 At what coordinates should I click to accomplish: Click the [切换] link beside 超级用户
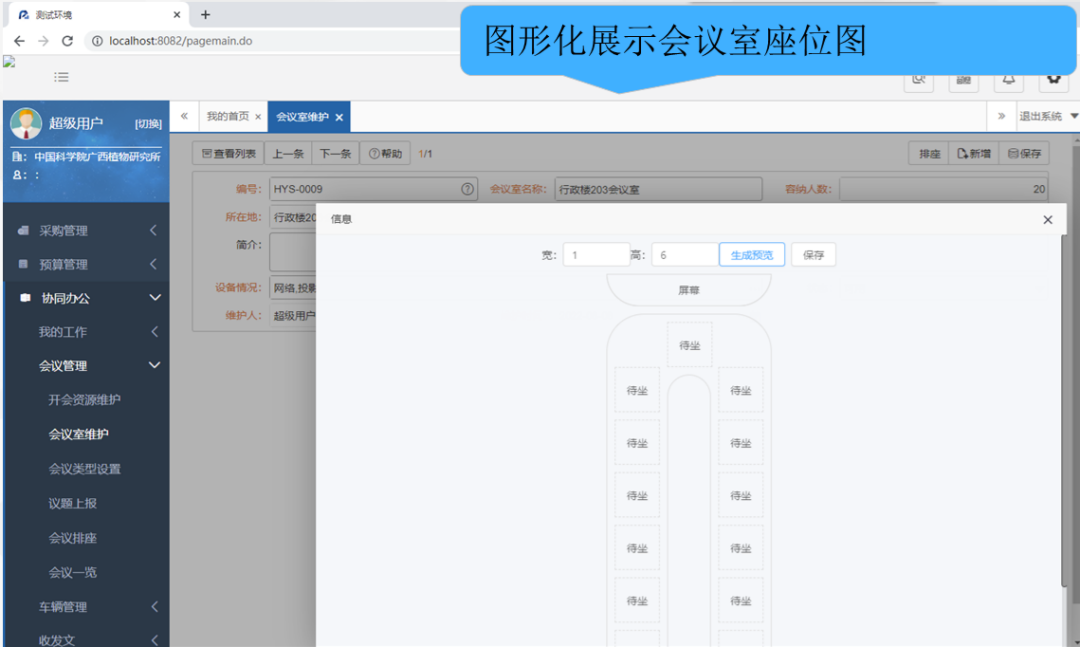(x=148, y=124)
